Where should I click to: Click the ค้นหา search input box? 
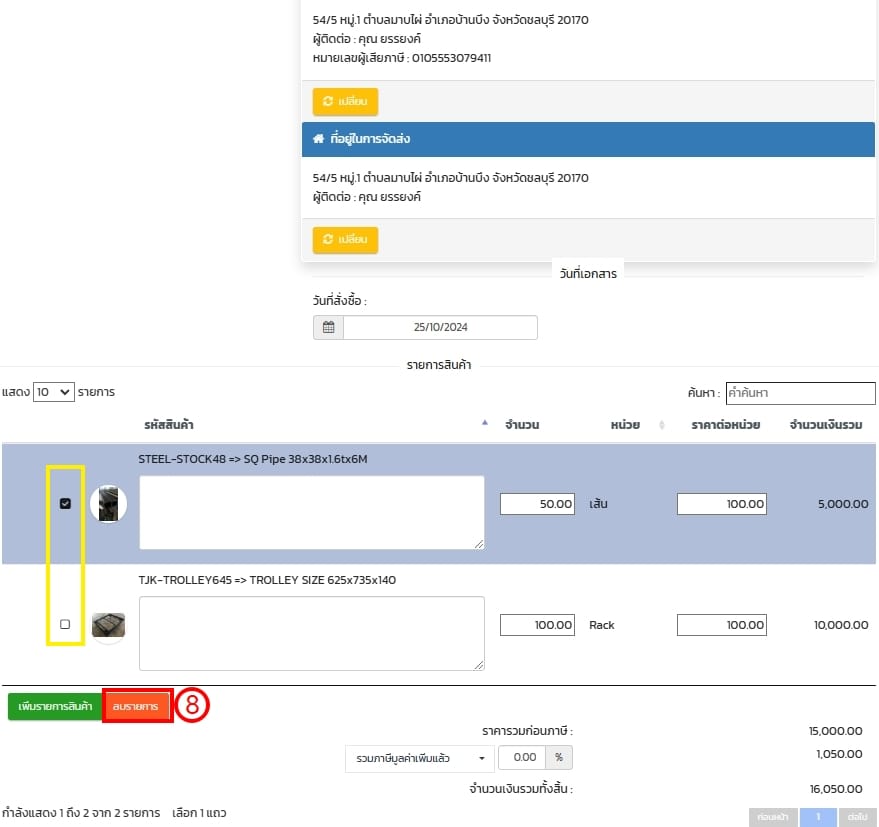pos(799,393)
